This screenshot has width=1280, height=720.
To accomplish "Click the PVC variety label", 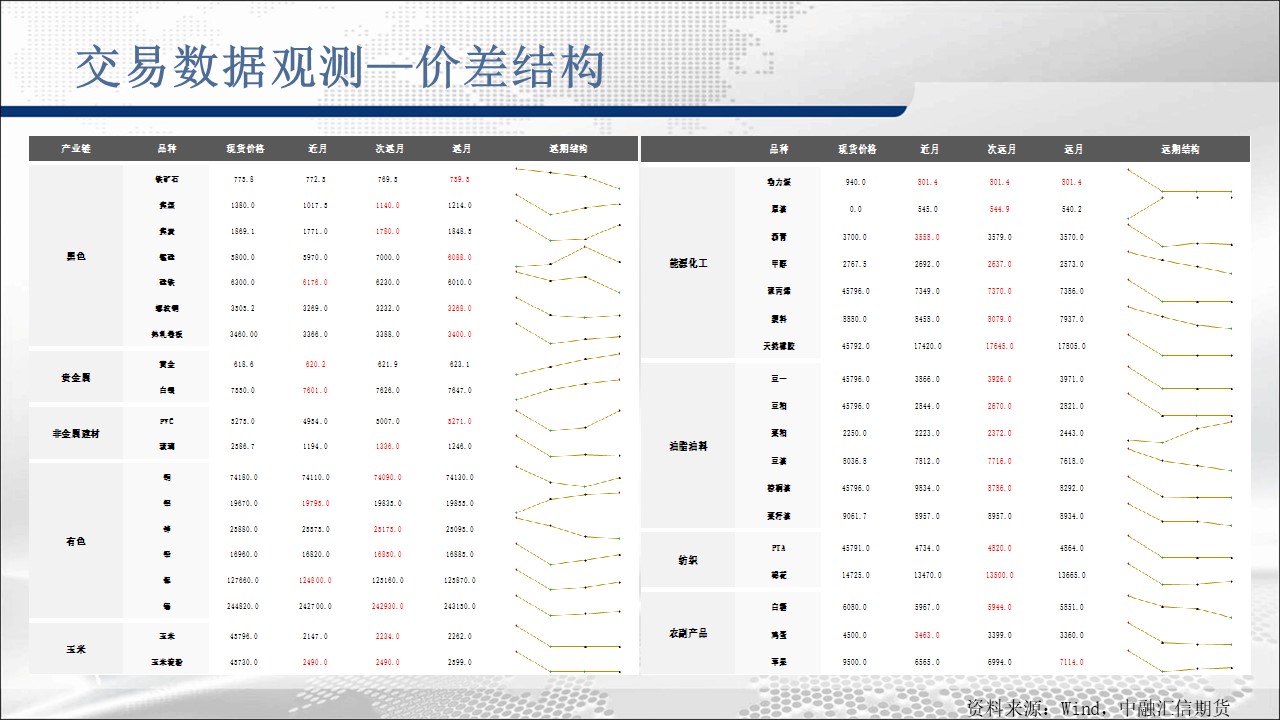I will click(167, 422).
